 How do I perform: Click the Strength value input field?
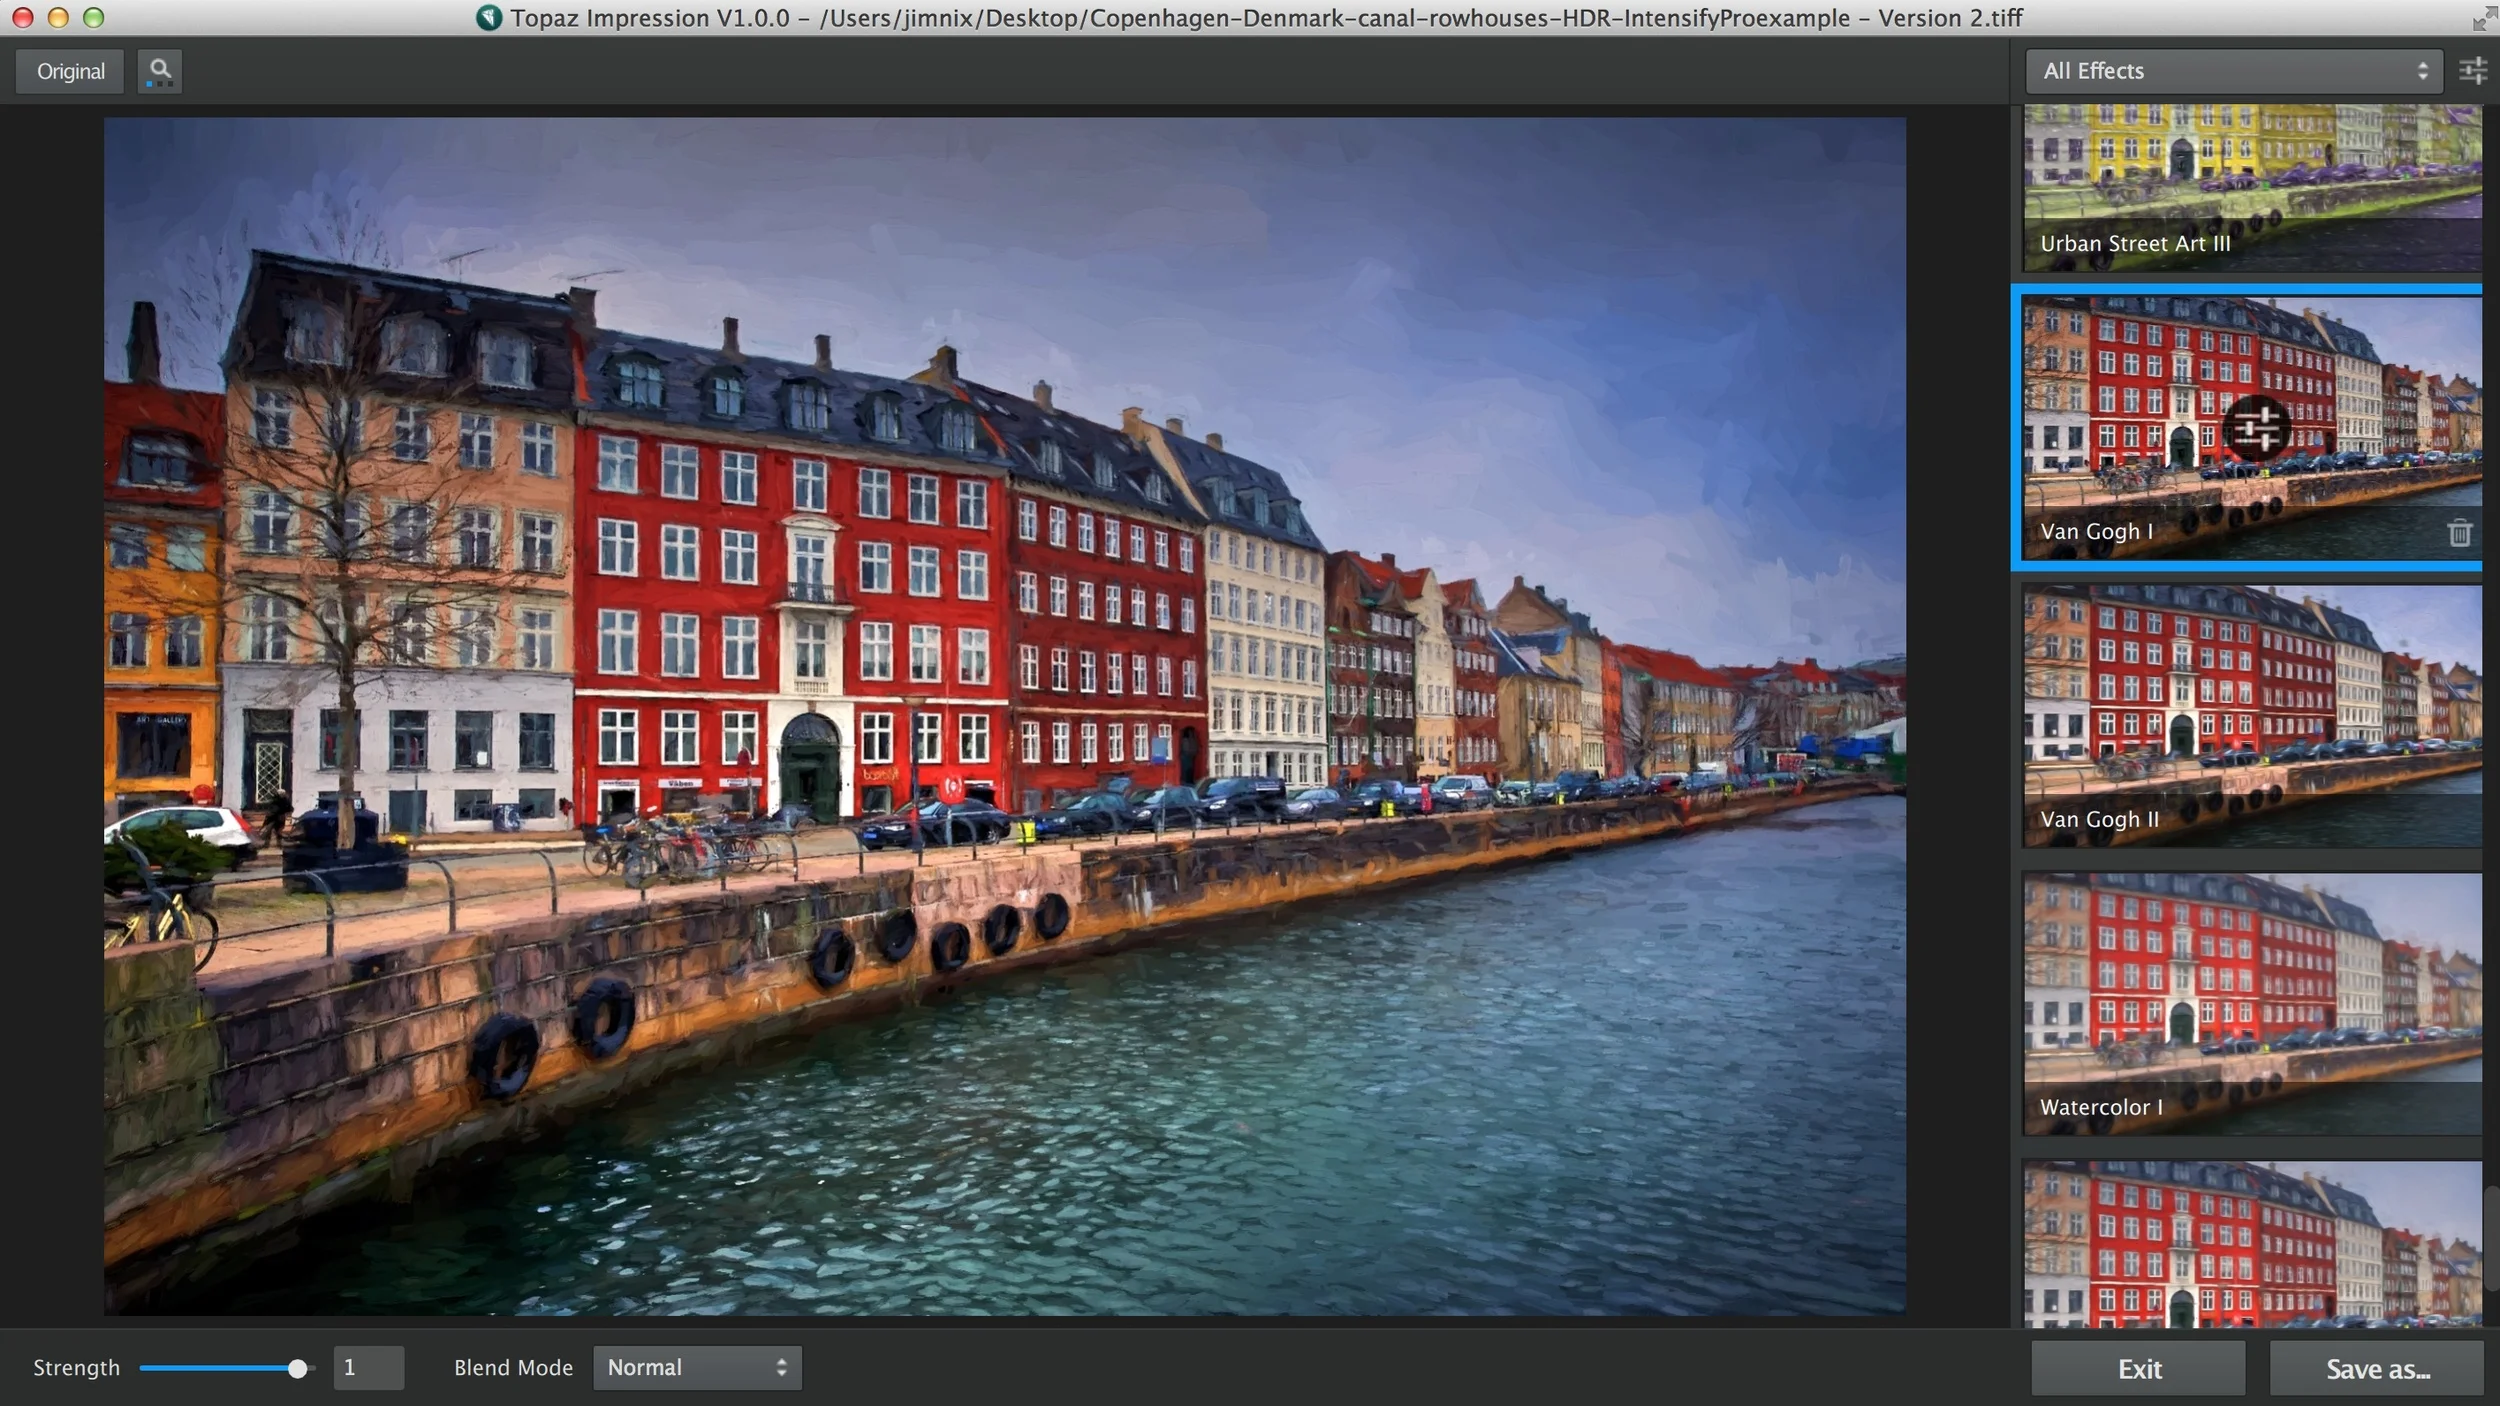(368, 1367)
